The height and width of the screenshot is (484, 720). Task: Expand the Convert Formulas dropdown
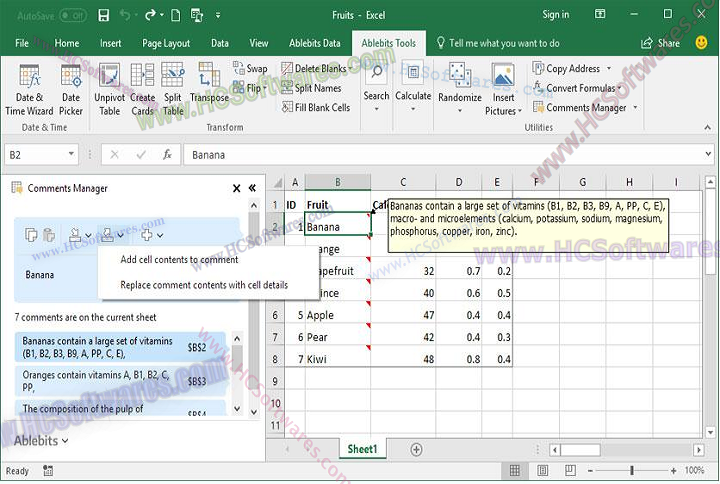(619, 88)
